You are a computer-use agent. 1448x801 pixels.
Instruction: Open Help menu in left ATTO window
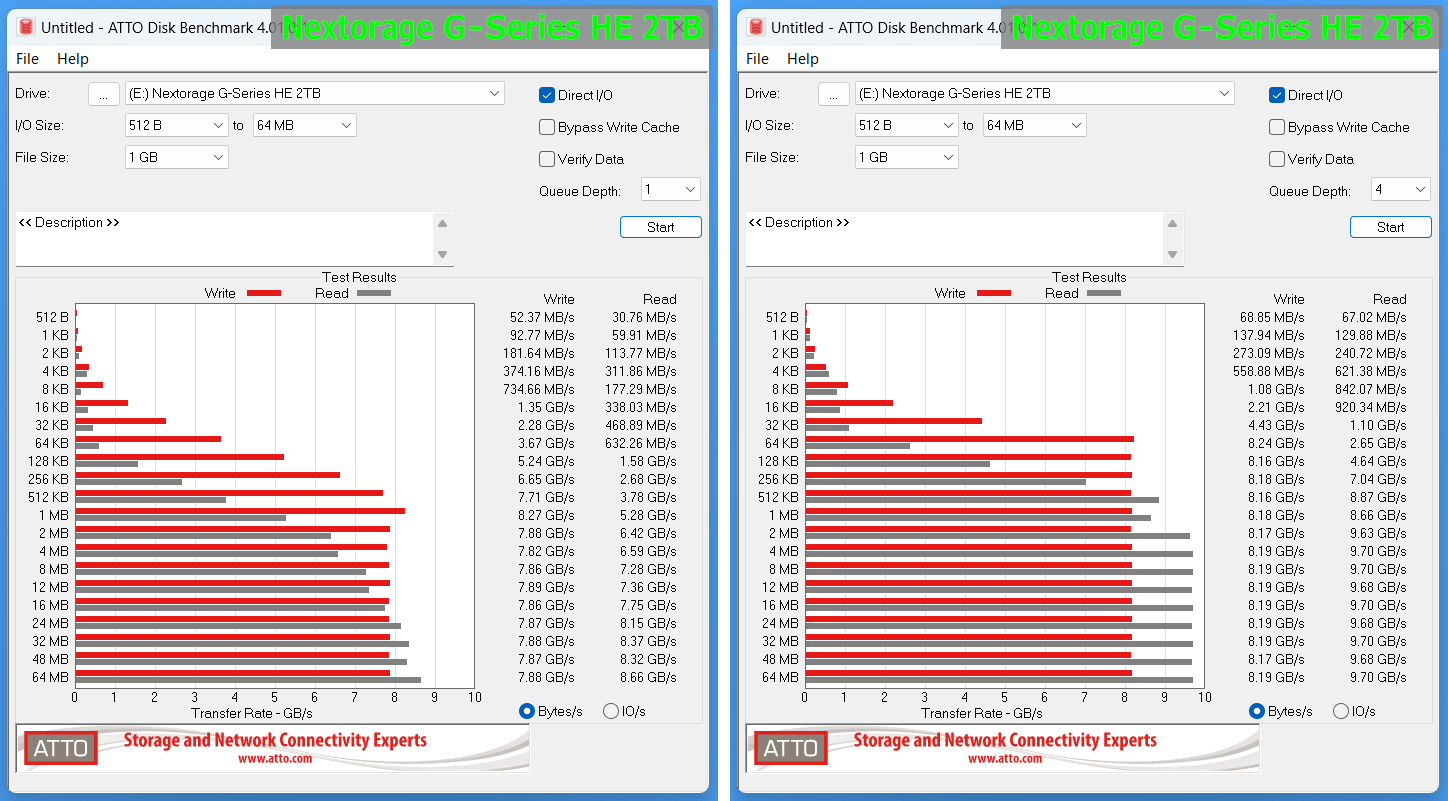(x=73, y=59)
